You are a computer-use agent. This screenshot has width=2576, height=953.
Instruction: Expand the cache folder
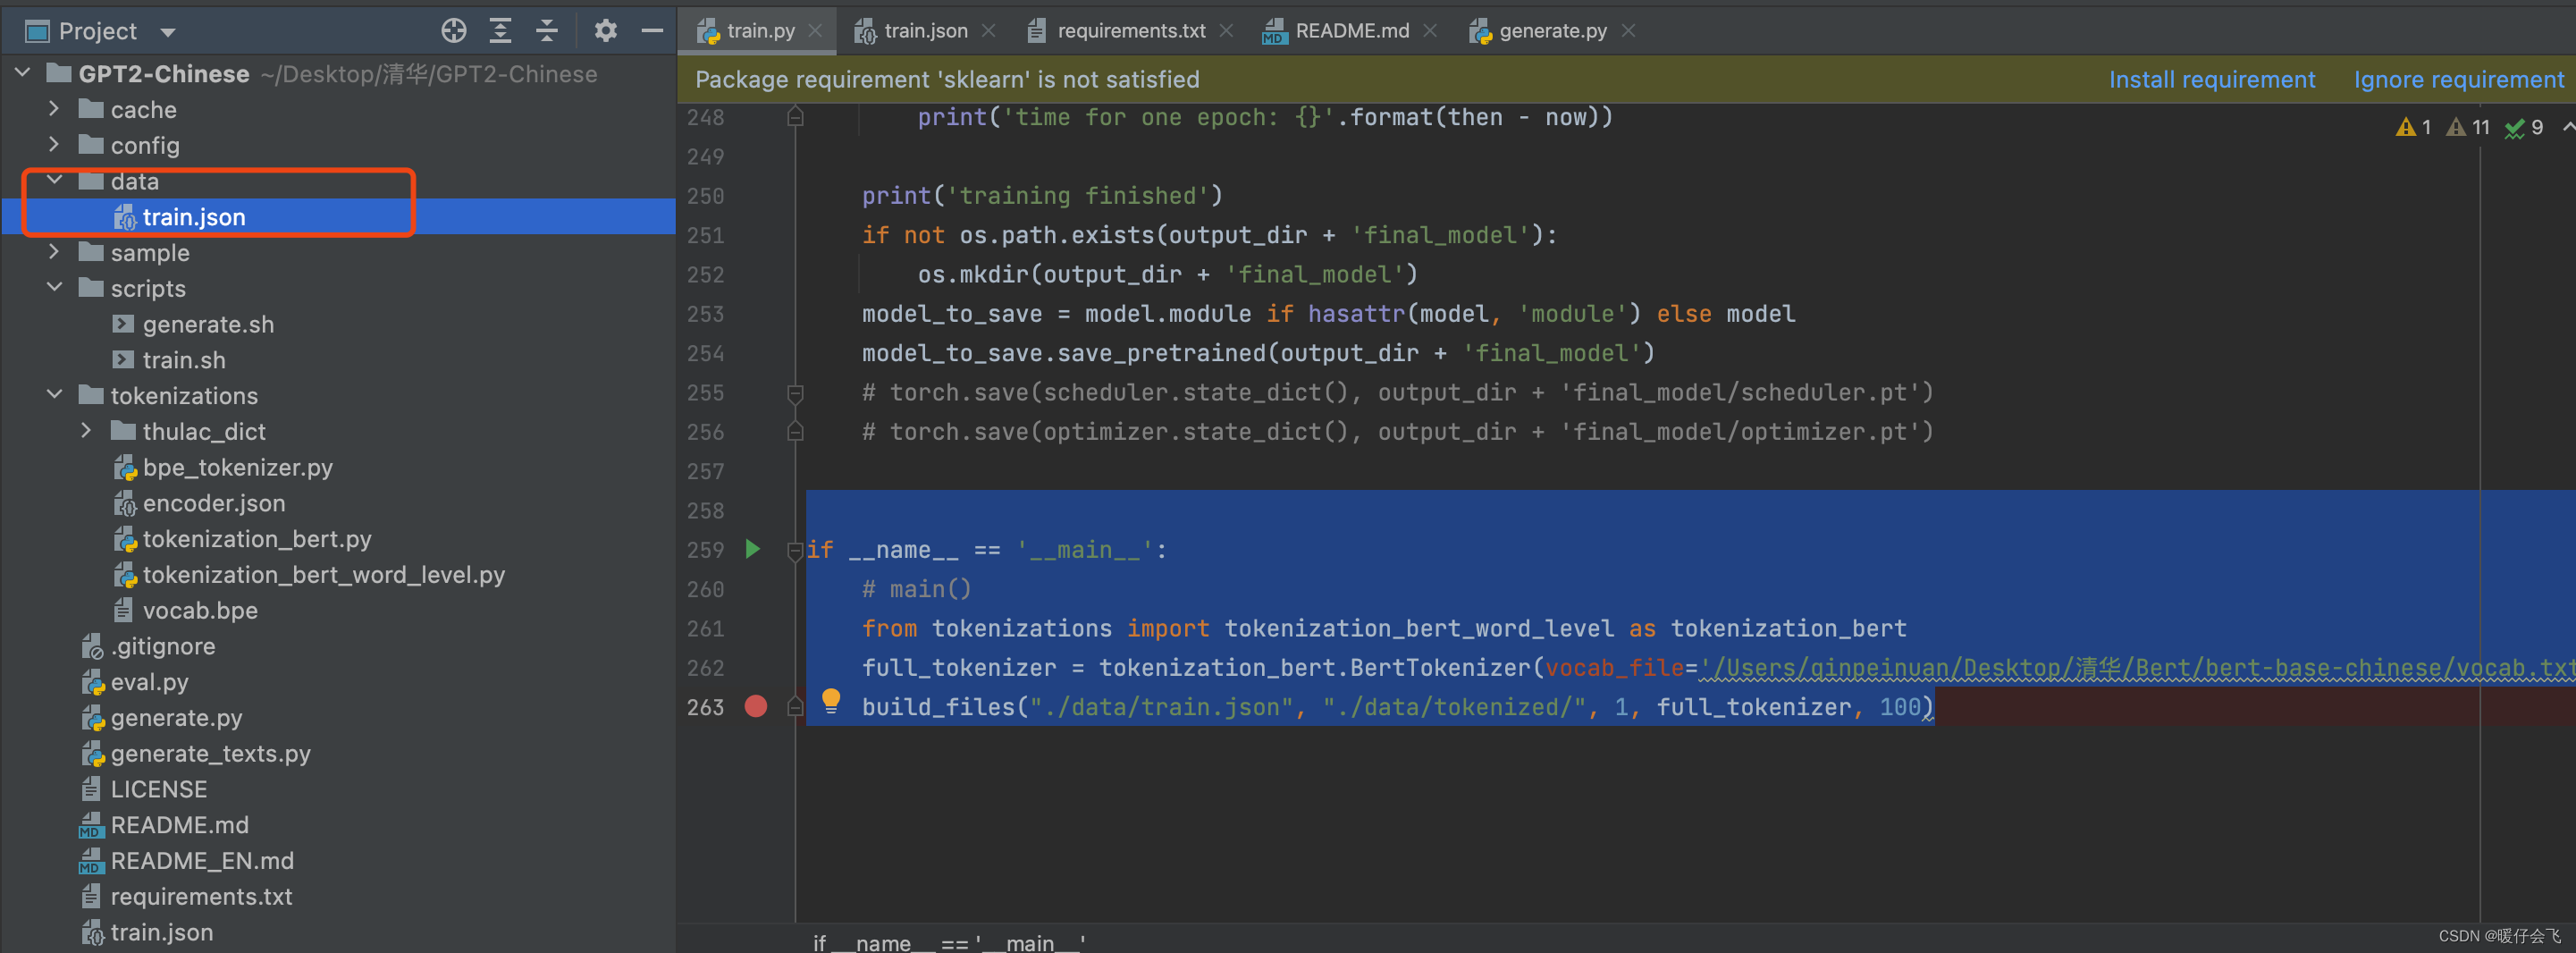54,109
